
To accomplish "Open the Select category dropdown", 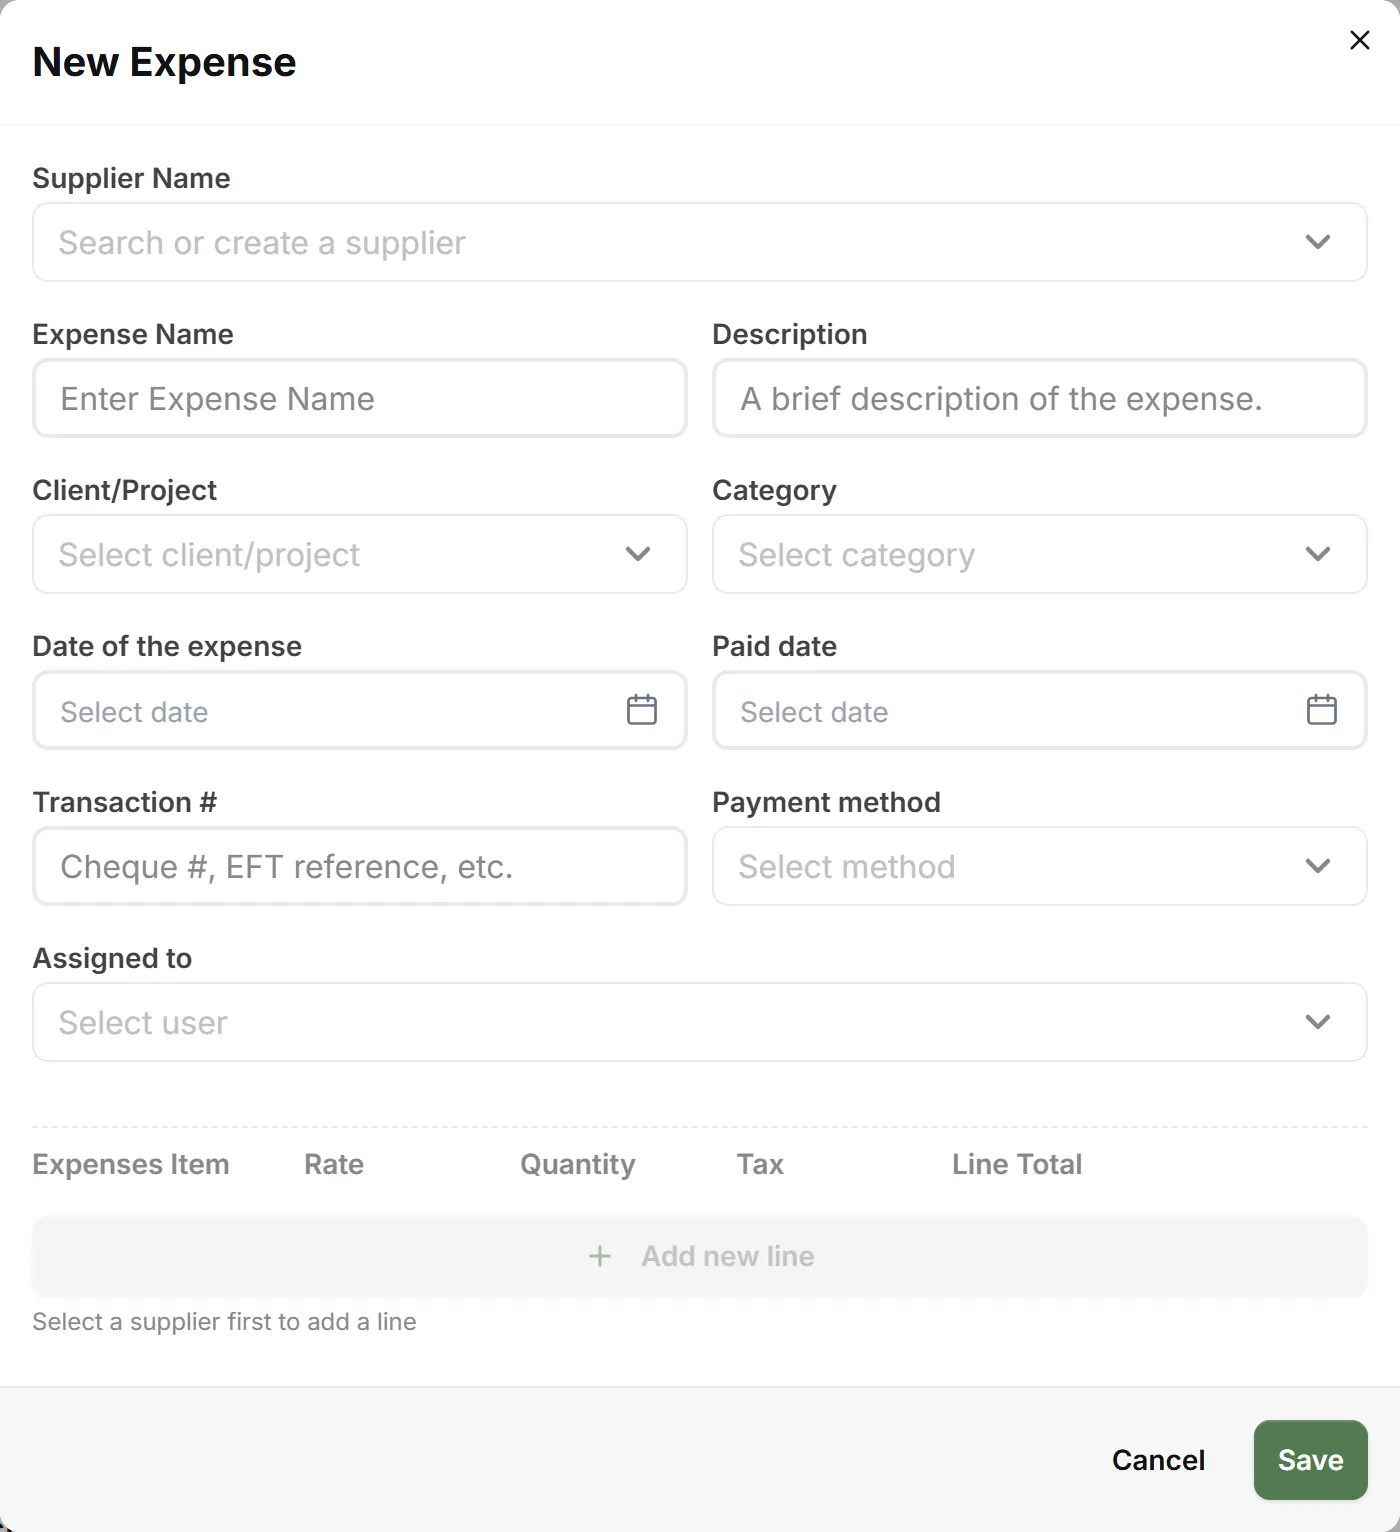I will [1040, 554].
